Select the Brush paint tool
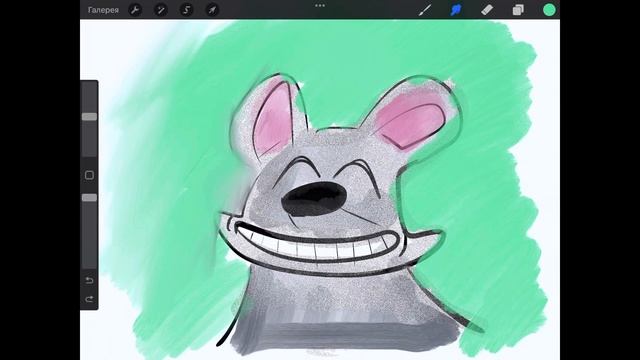Viewport: 640px width, 360px height. [x=425, y=10]
